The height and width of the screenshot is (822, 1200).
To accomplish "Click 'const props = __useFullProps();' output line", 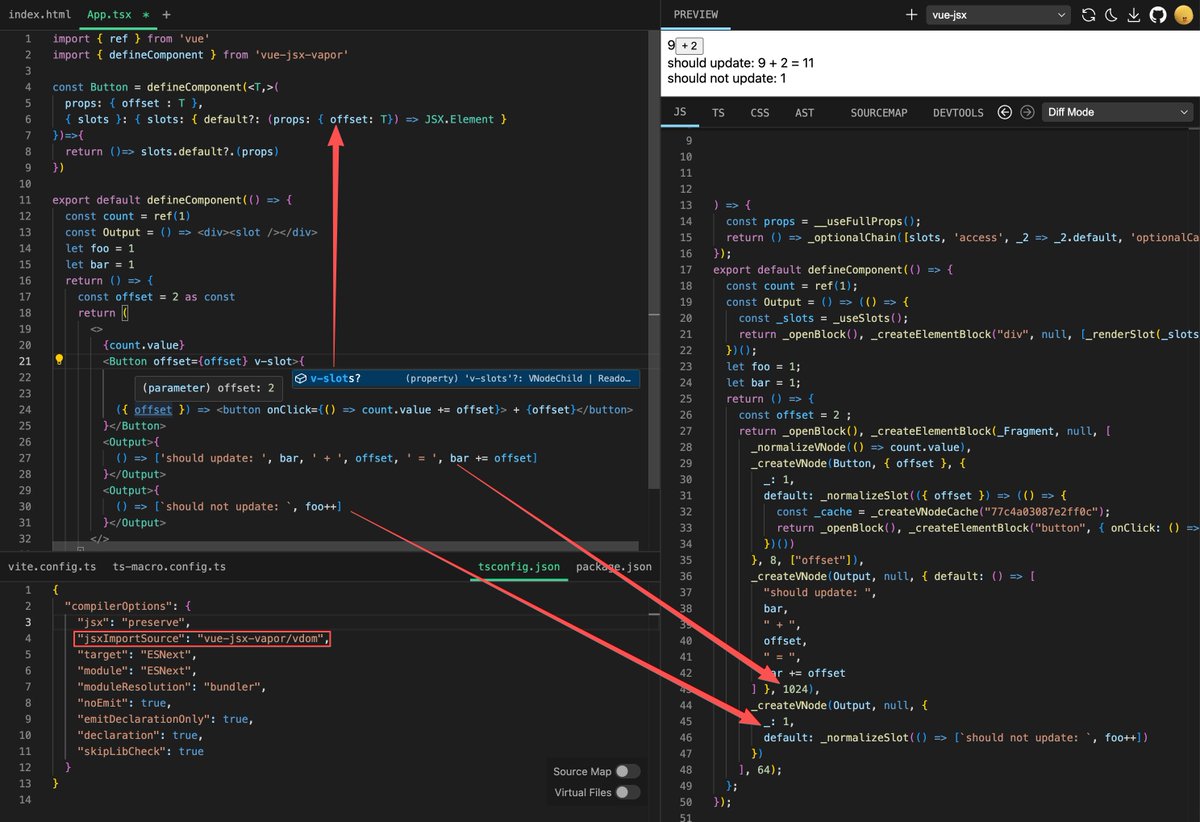I will 822,221.
